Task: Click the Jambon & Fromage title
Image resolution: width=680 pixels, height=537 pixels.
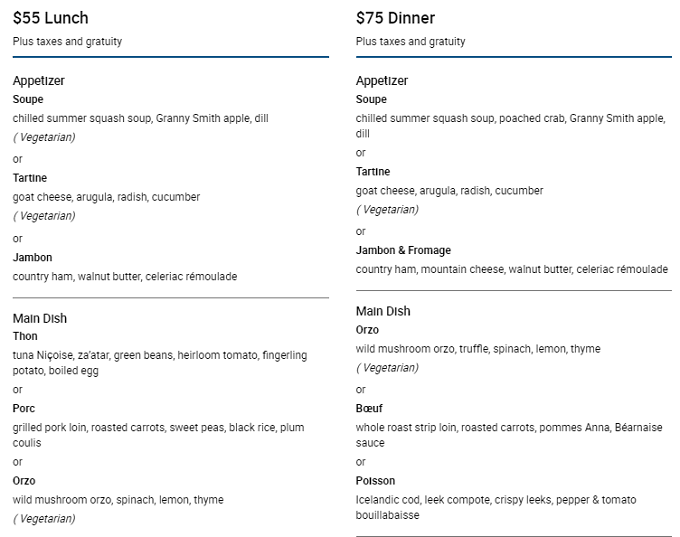Action: point(403,250)
